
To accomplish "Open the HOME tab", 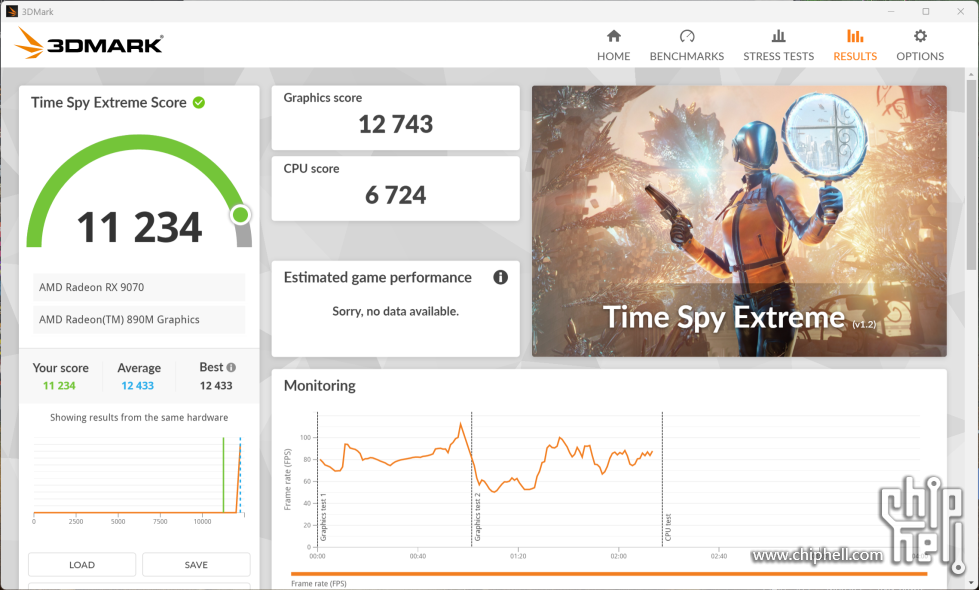I will click(x=613, y=46).
